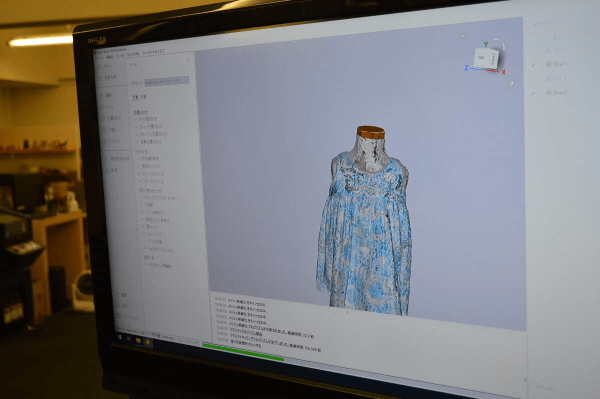Click the blue Z axis label
This screenshot has height=399, width=600.
pos(466,68)
